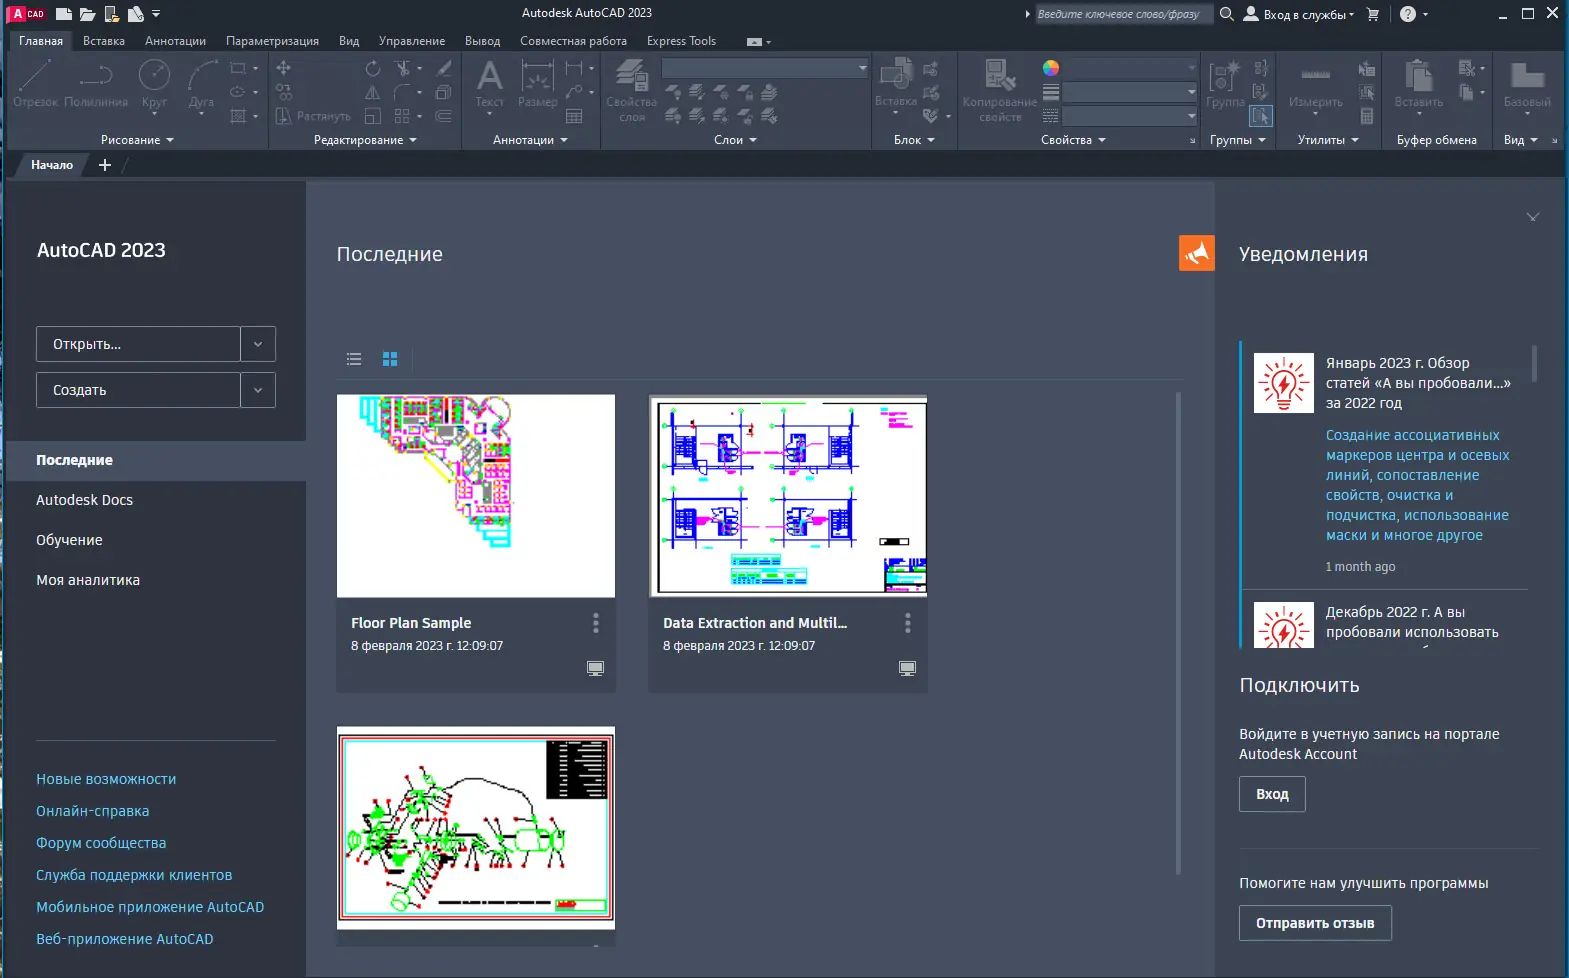Switch to the Аннотации ribbon tab
The height and width of the screenshot is (978, 1569).
point(175,41)
